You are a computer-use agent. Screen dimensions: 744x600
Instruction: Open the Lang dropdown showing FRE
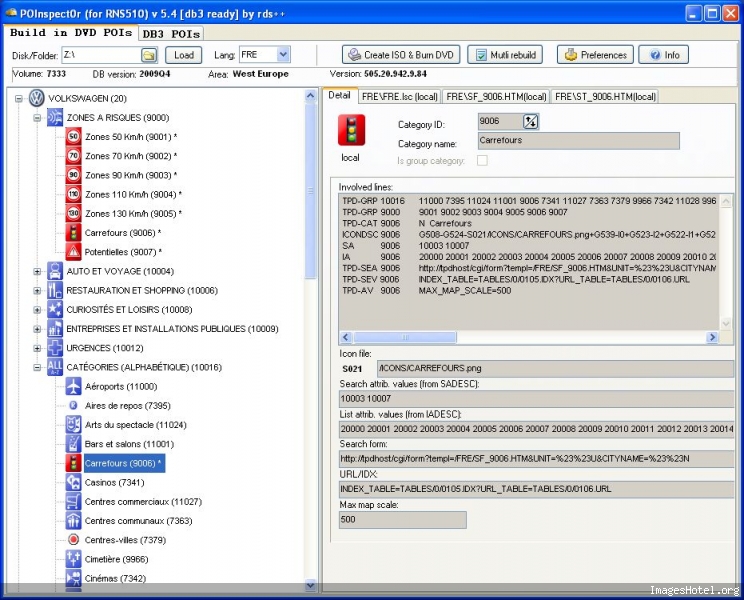(x=283, y=55)
